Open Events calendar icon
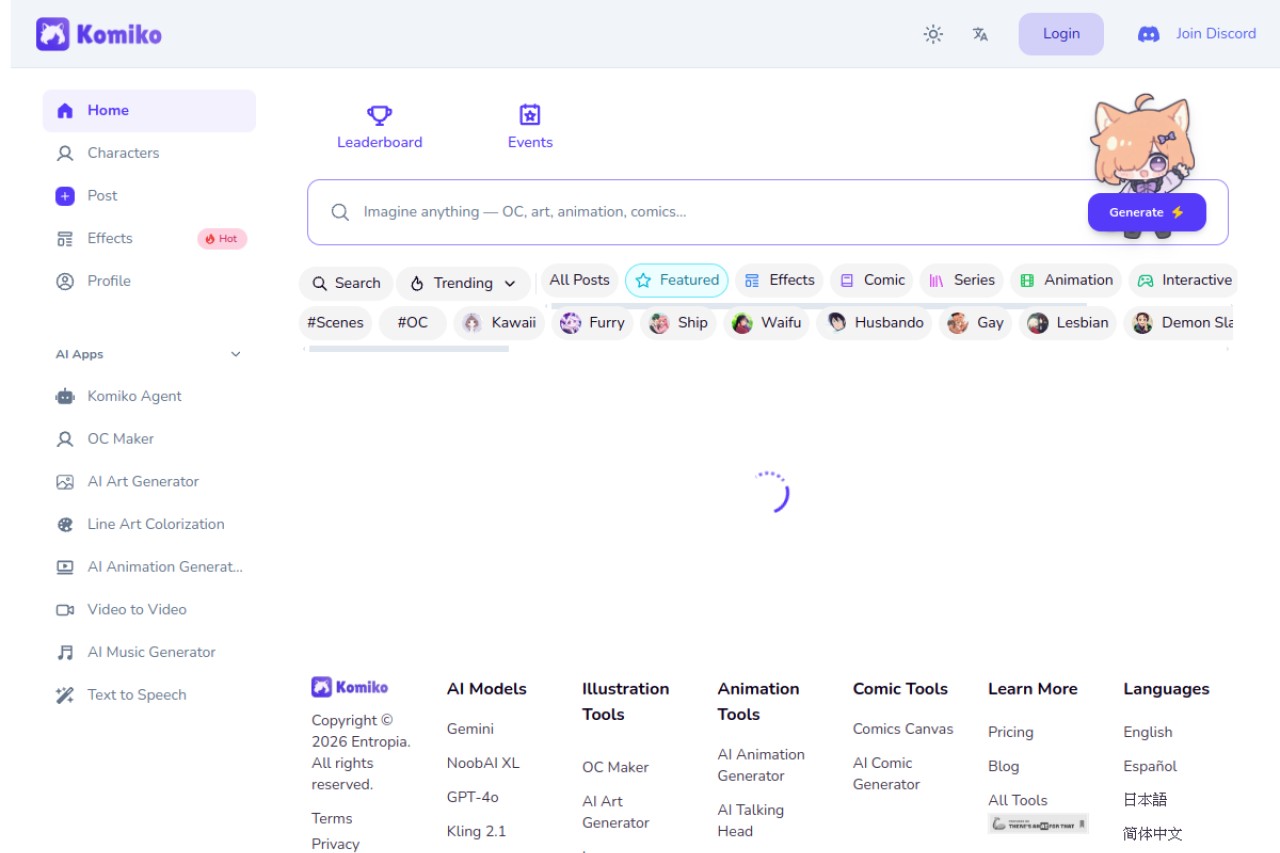 (530, 115)
